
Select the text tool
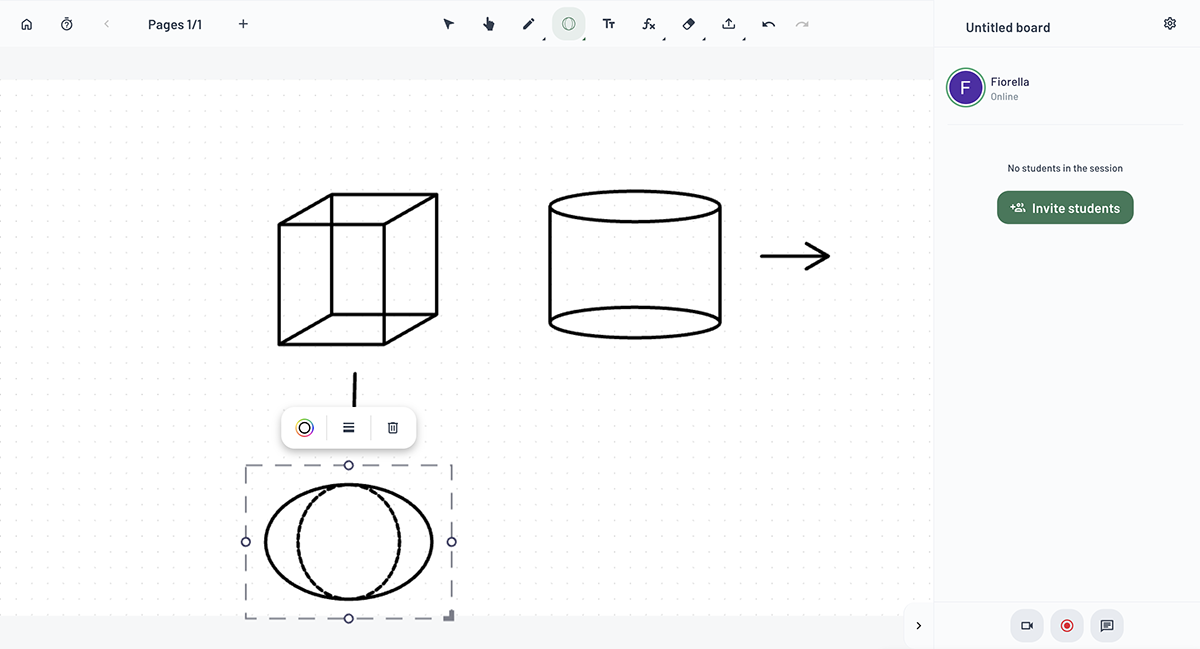(x=609, y=24)
